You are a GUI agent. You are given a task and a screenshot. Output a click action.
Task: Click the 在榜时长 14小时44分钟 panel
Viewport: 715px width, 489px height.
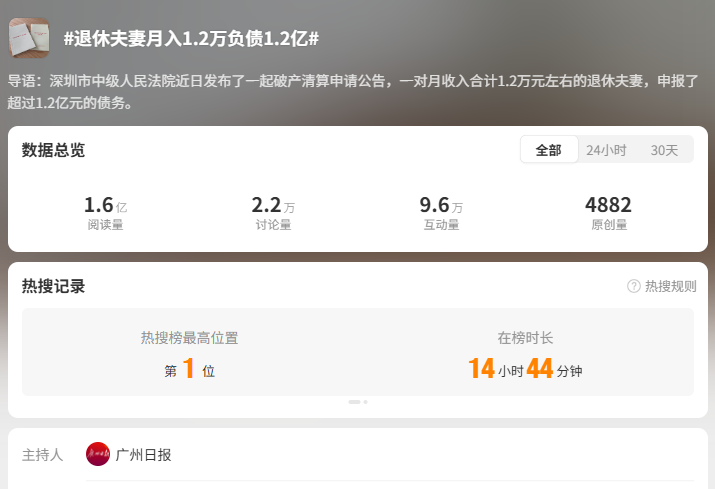click(525, 354)
